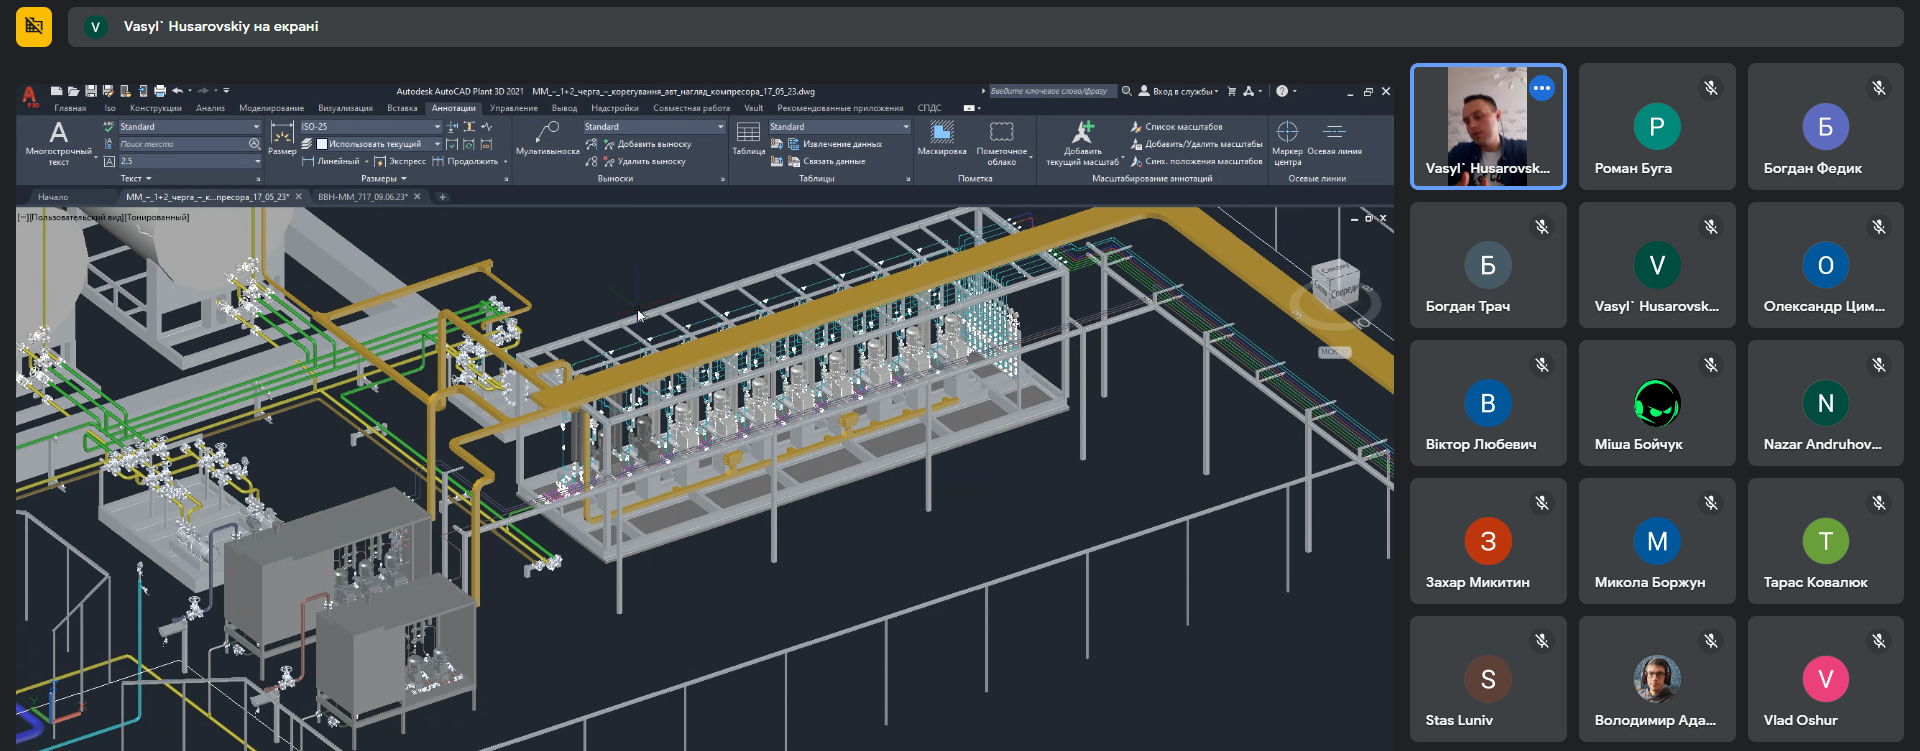Open the ISO-25 dimension style dropdown
The image size is (1920, 751).
pos(371,127)
